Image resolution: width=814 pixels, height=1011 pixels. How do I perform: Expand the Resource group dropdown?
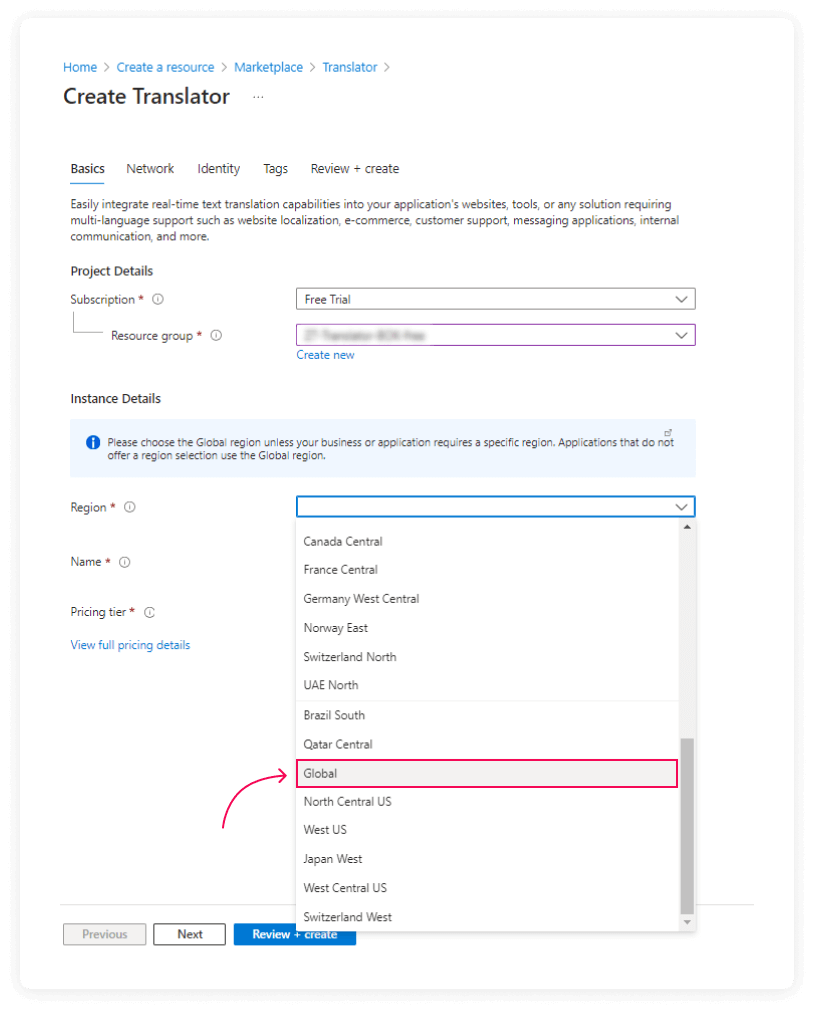[x=495, y=335]
